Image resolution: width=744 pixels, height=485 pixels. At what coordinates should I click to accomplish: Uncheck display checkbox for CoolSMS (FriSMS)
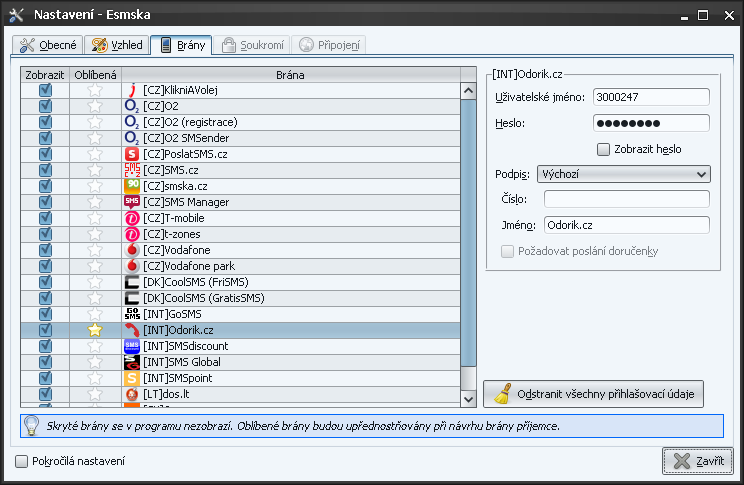pyautogui.click(x=45, y=282)
